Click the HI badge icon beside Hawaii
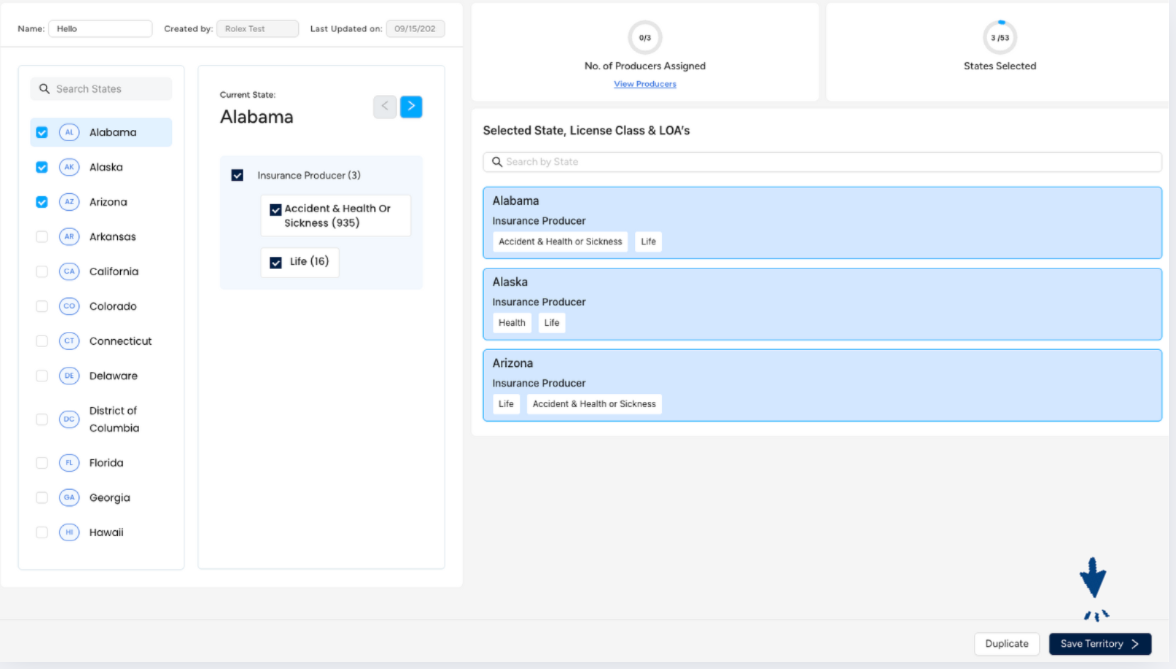 point(69,533)
